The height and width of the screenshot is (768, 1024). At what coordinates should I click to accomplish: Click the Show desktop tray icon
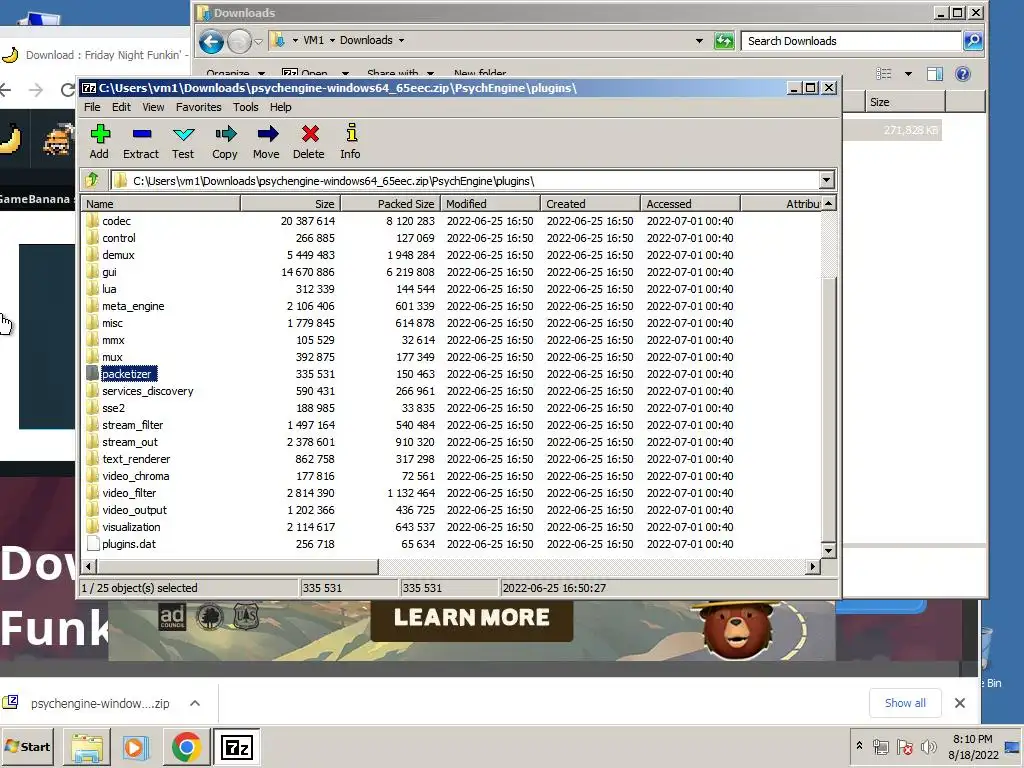(1014, 746)
